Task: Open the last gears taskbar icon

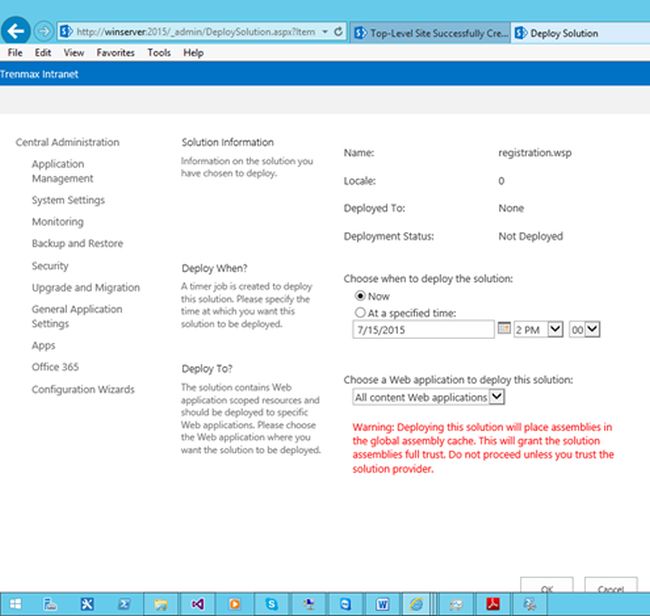Action: tap(529, 604)
